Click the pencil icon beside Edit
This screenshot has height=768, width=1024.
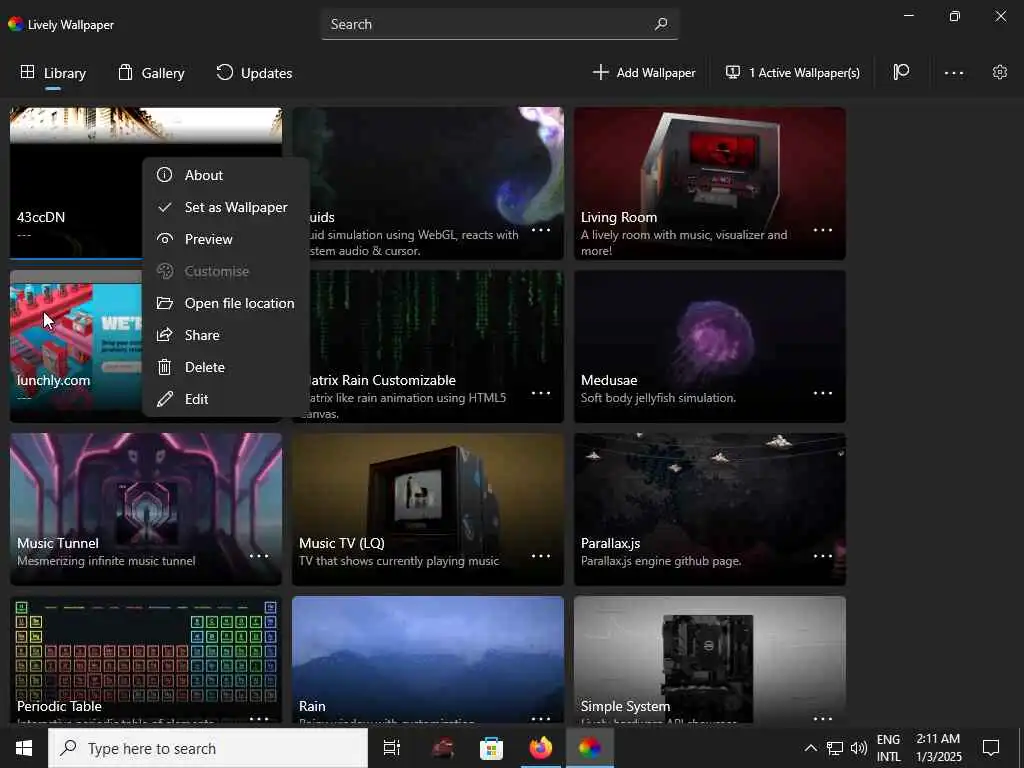pos(165,398)
